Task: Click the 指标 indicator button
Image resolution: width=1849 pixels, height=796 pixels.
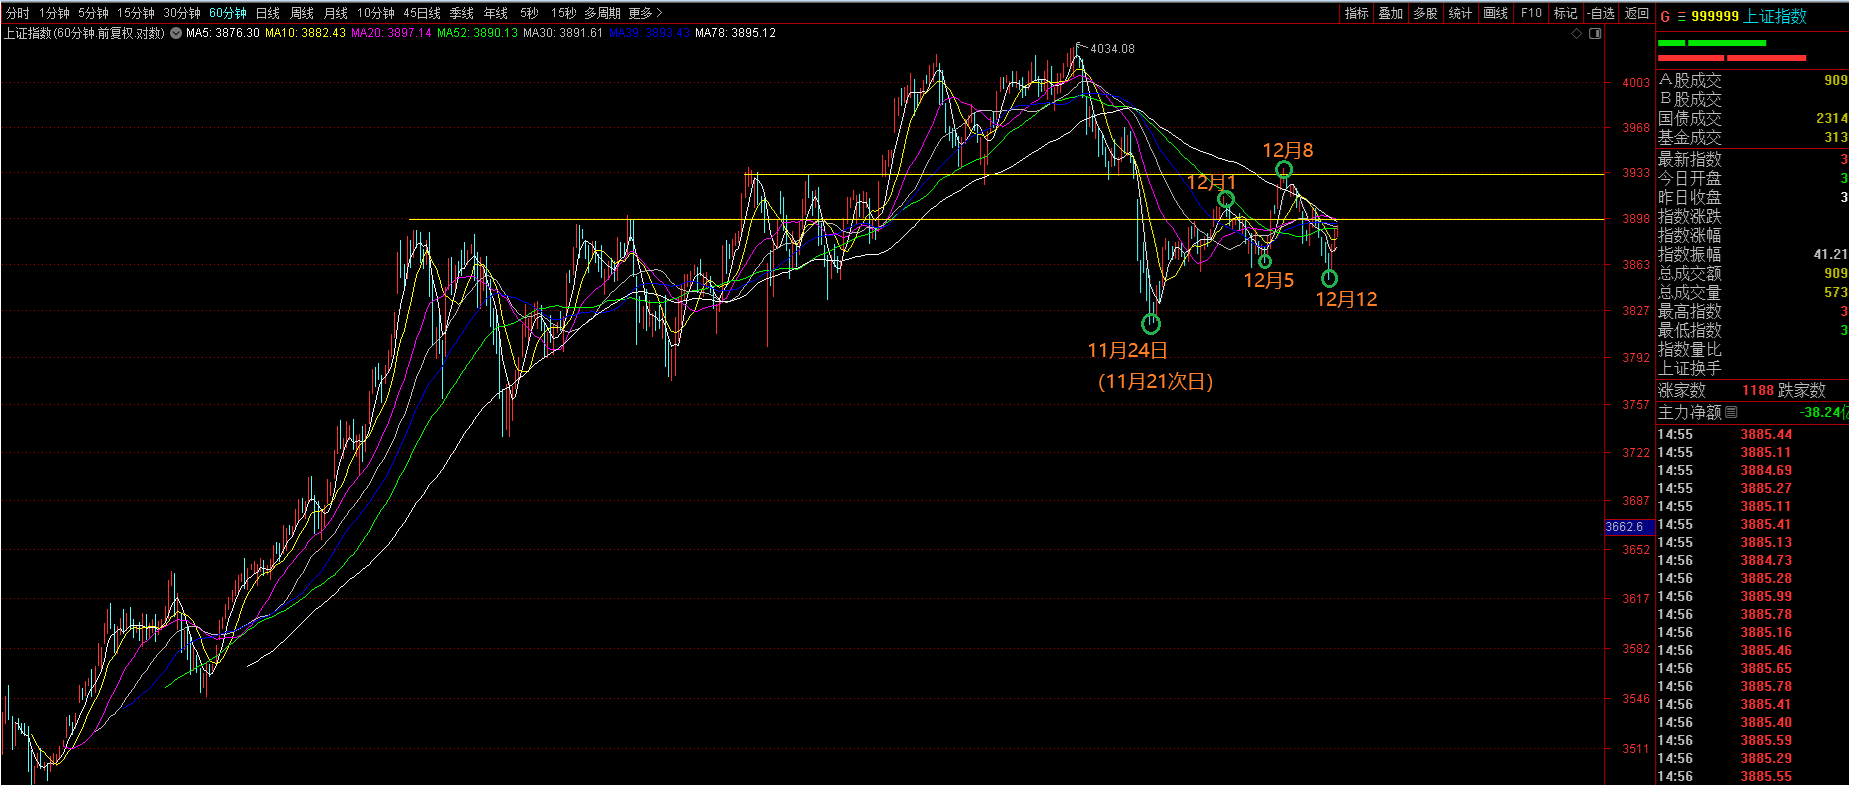Action: [1356, 13]
